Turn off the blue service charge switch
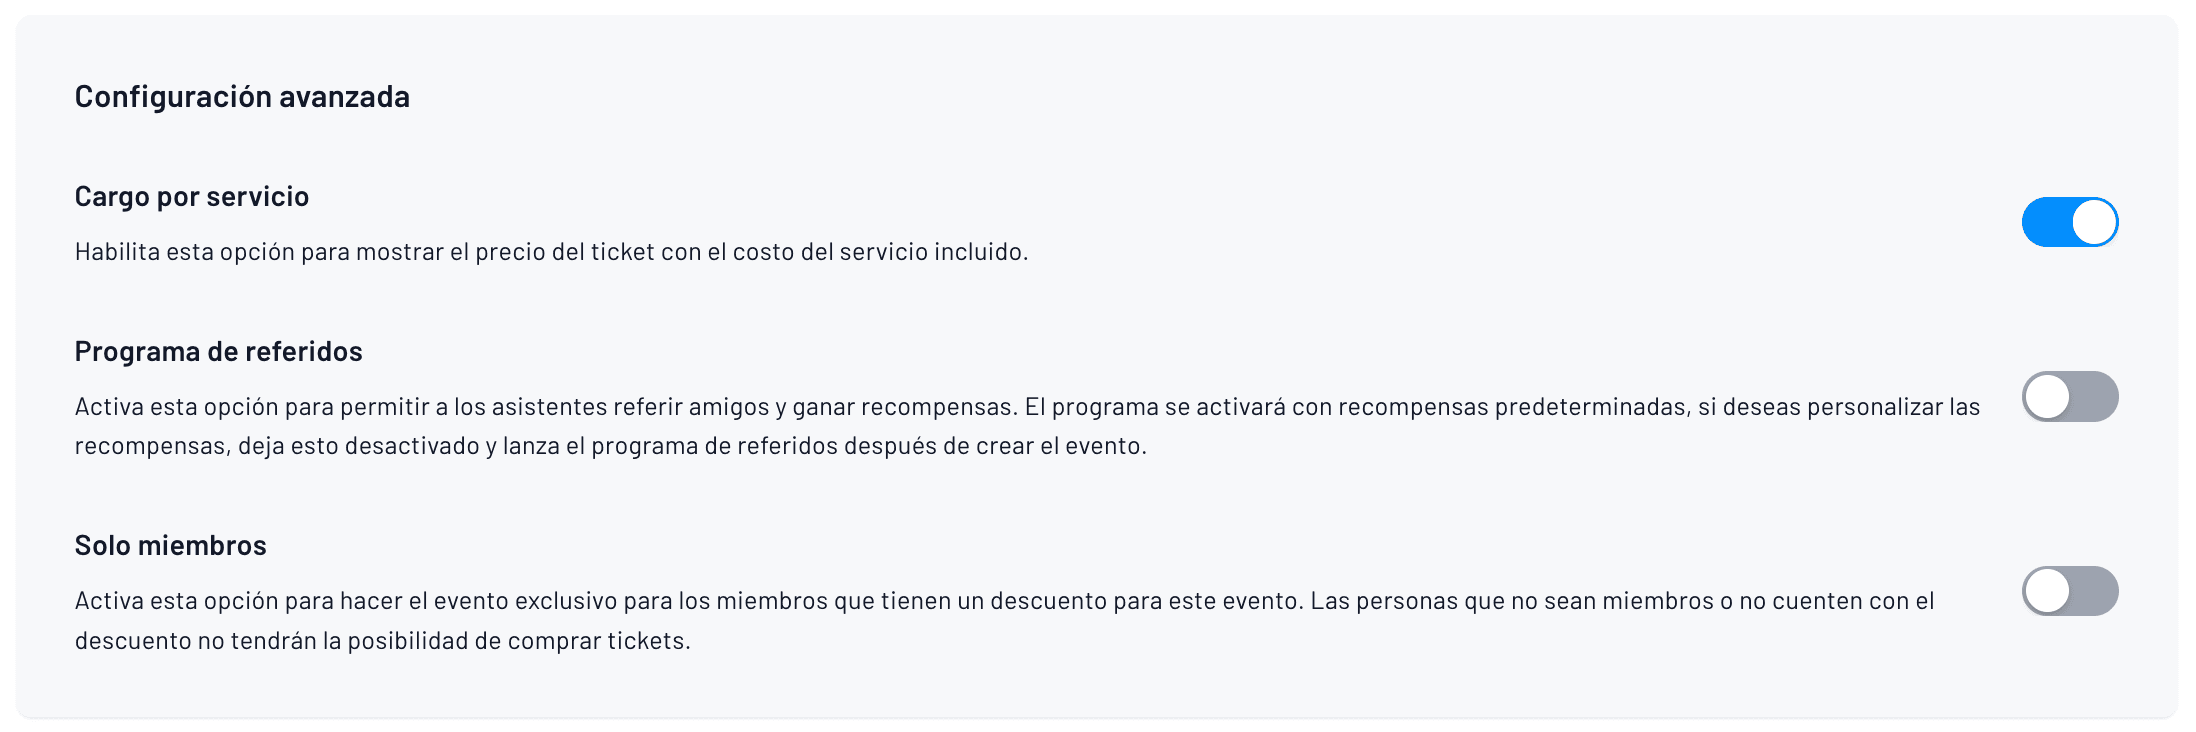The height and width of the screenshot is (732, 2196). (x=2070, y=222)
